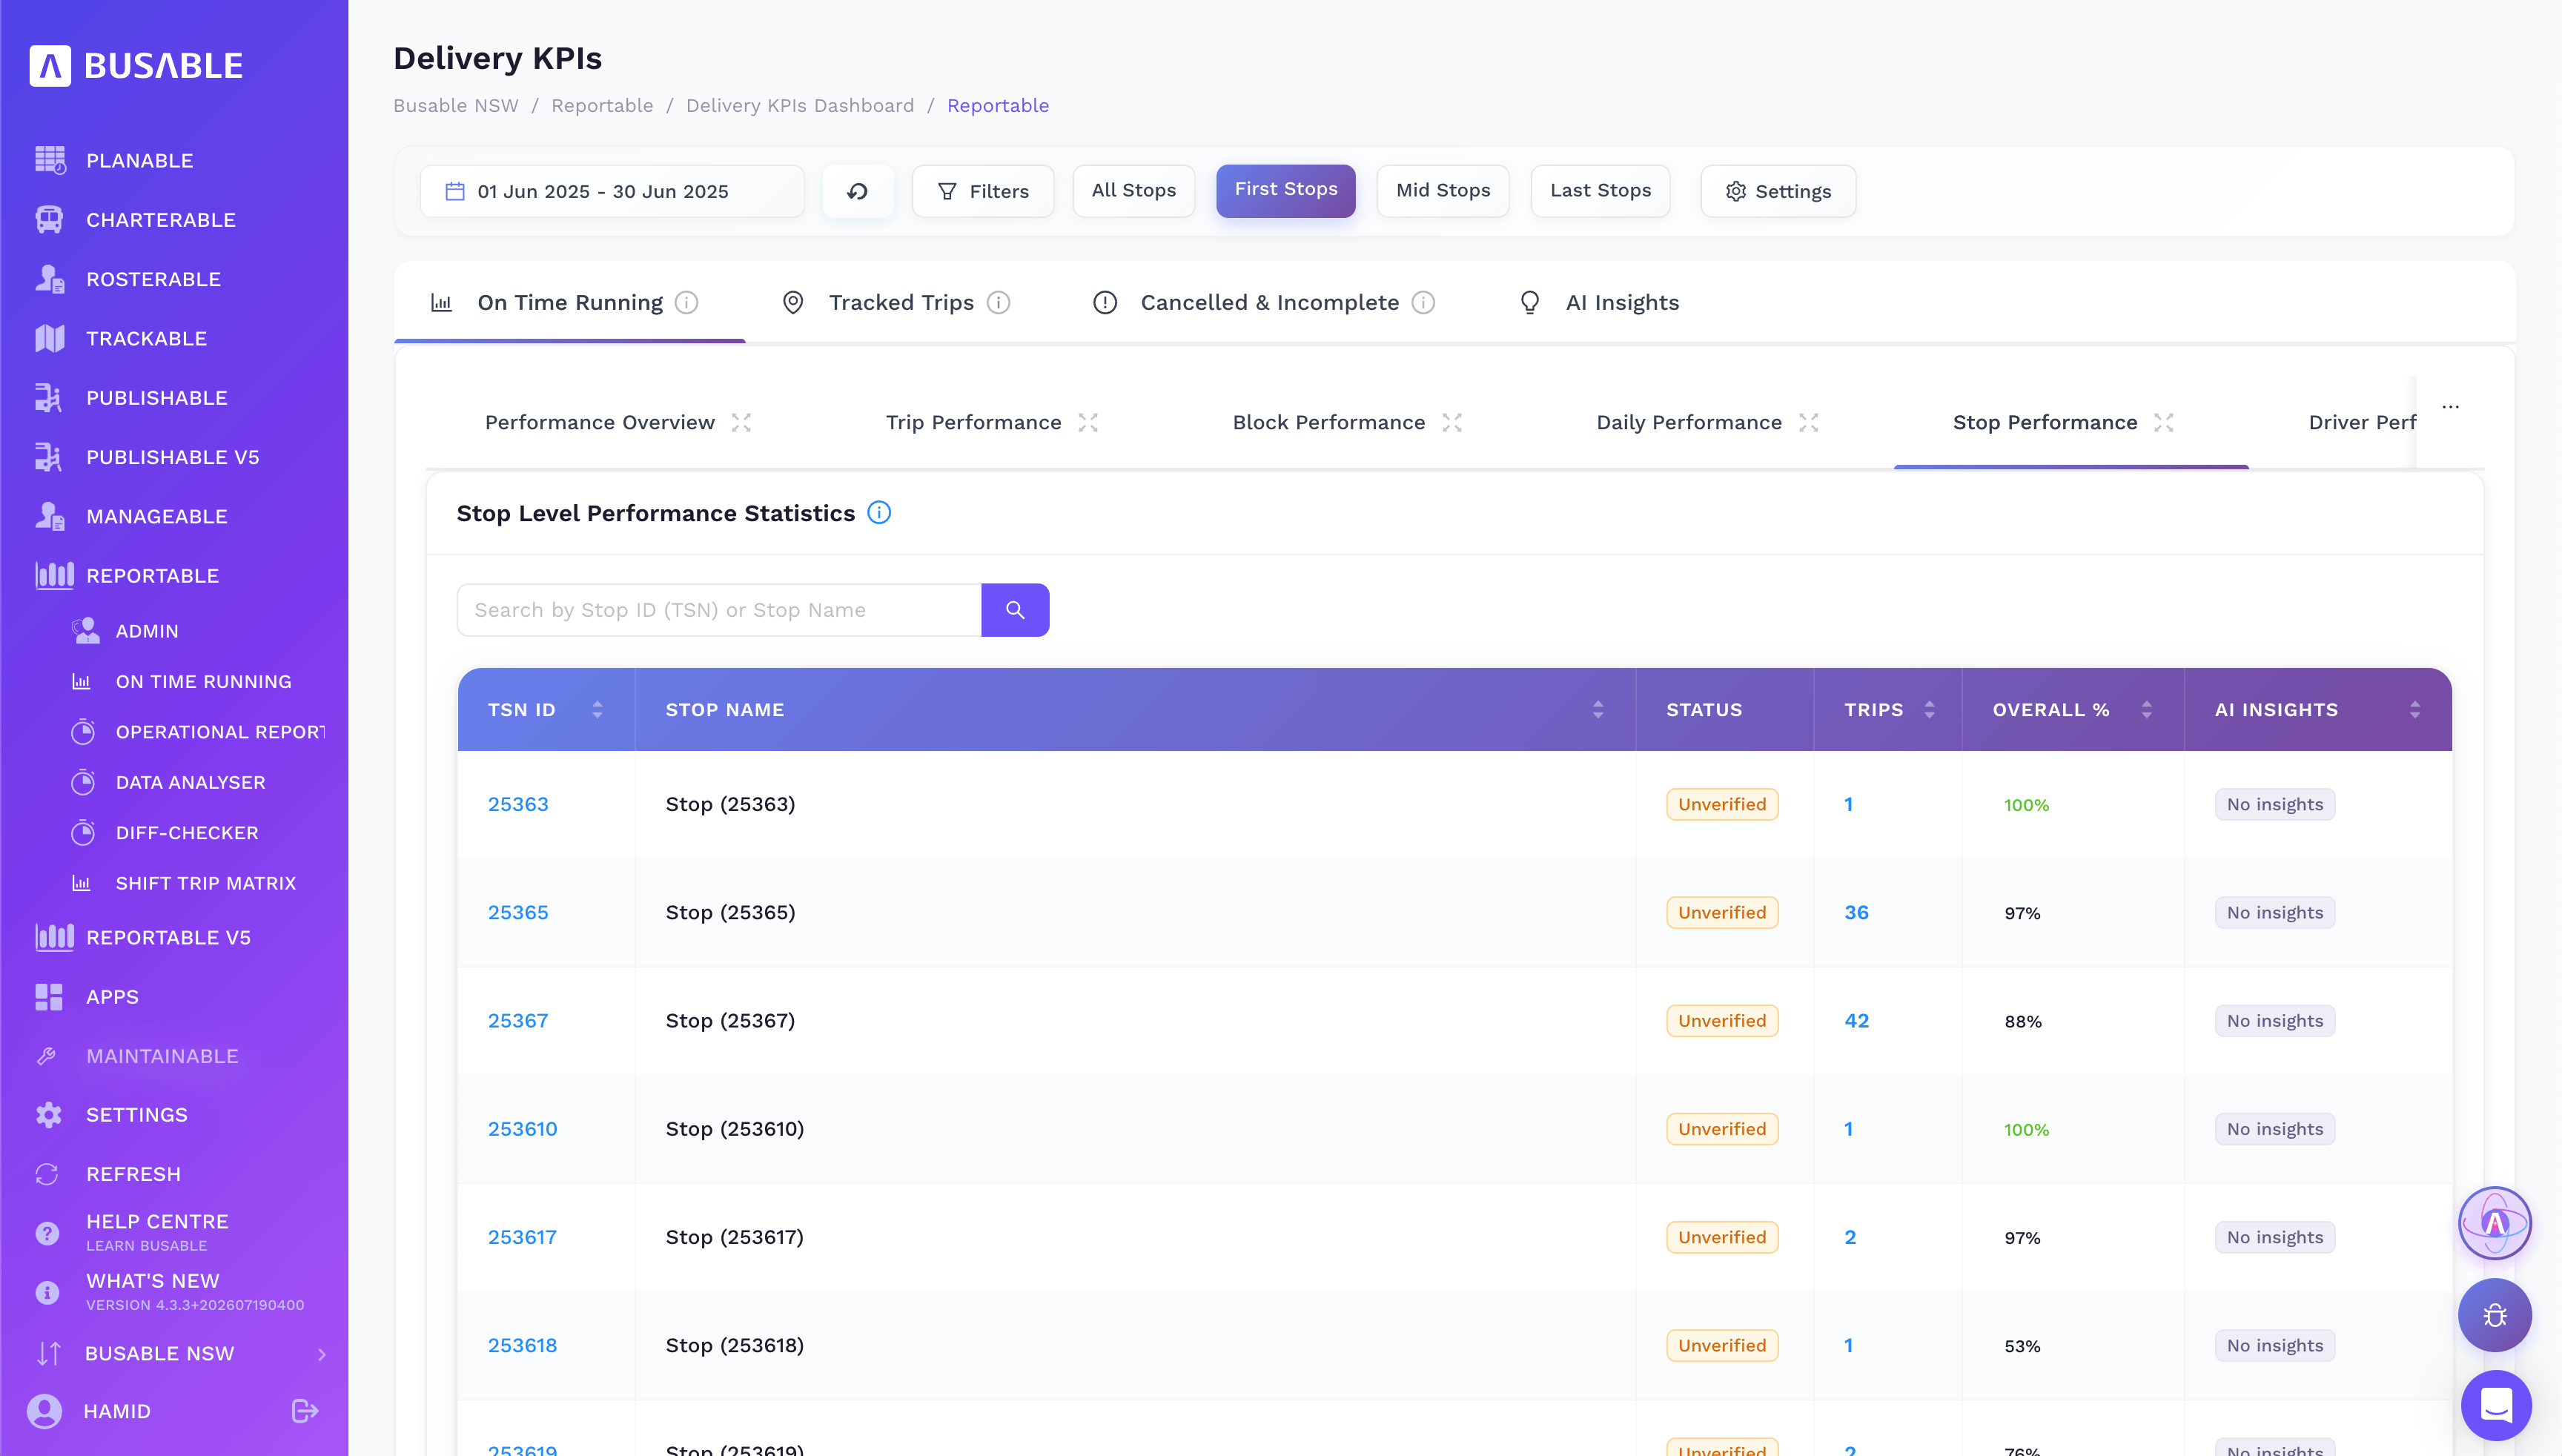
Task: Open info icon next to Stop Level Performance Statistics
Action: [x=879, y=513]
